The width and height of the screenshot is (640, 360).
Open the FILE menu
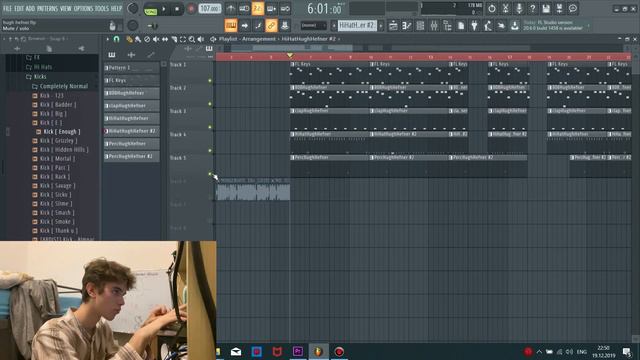[x=8, y=8]
